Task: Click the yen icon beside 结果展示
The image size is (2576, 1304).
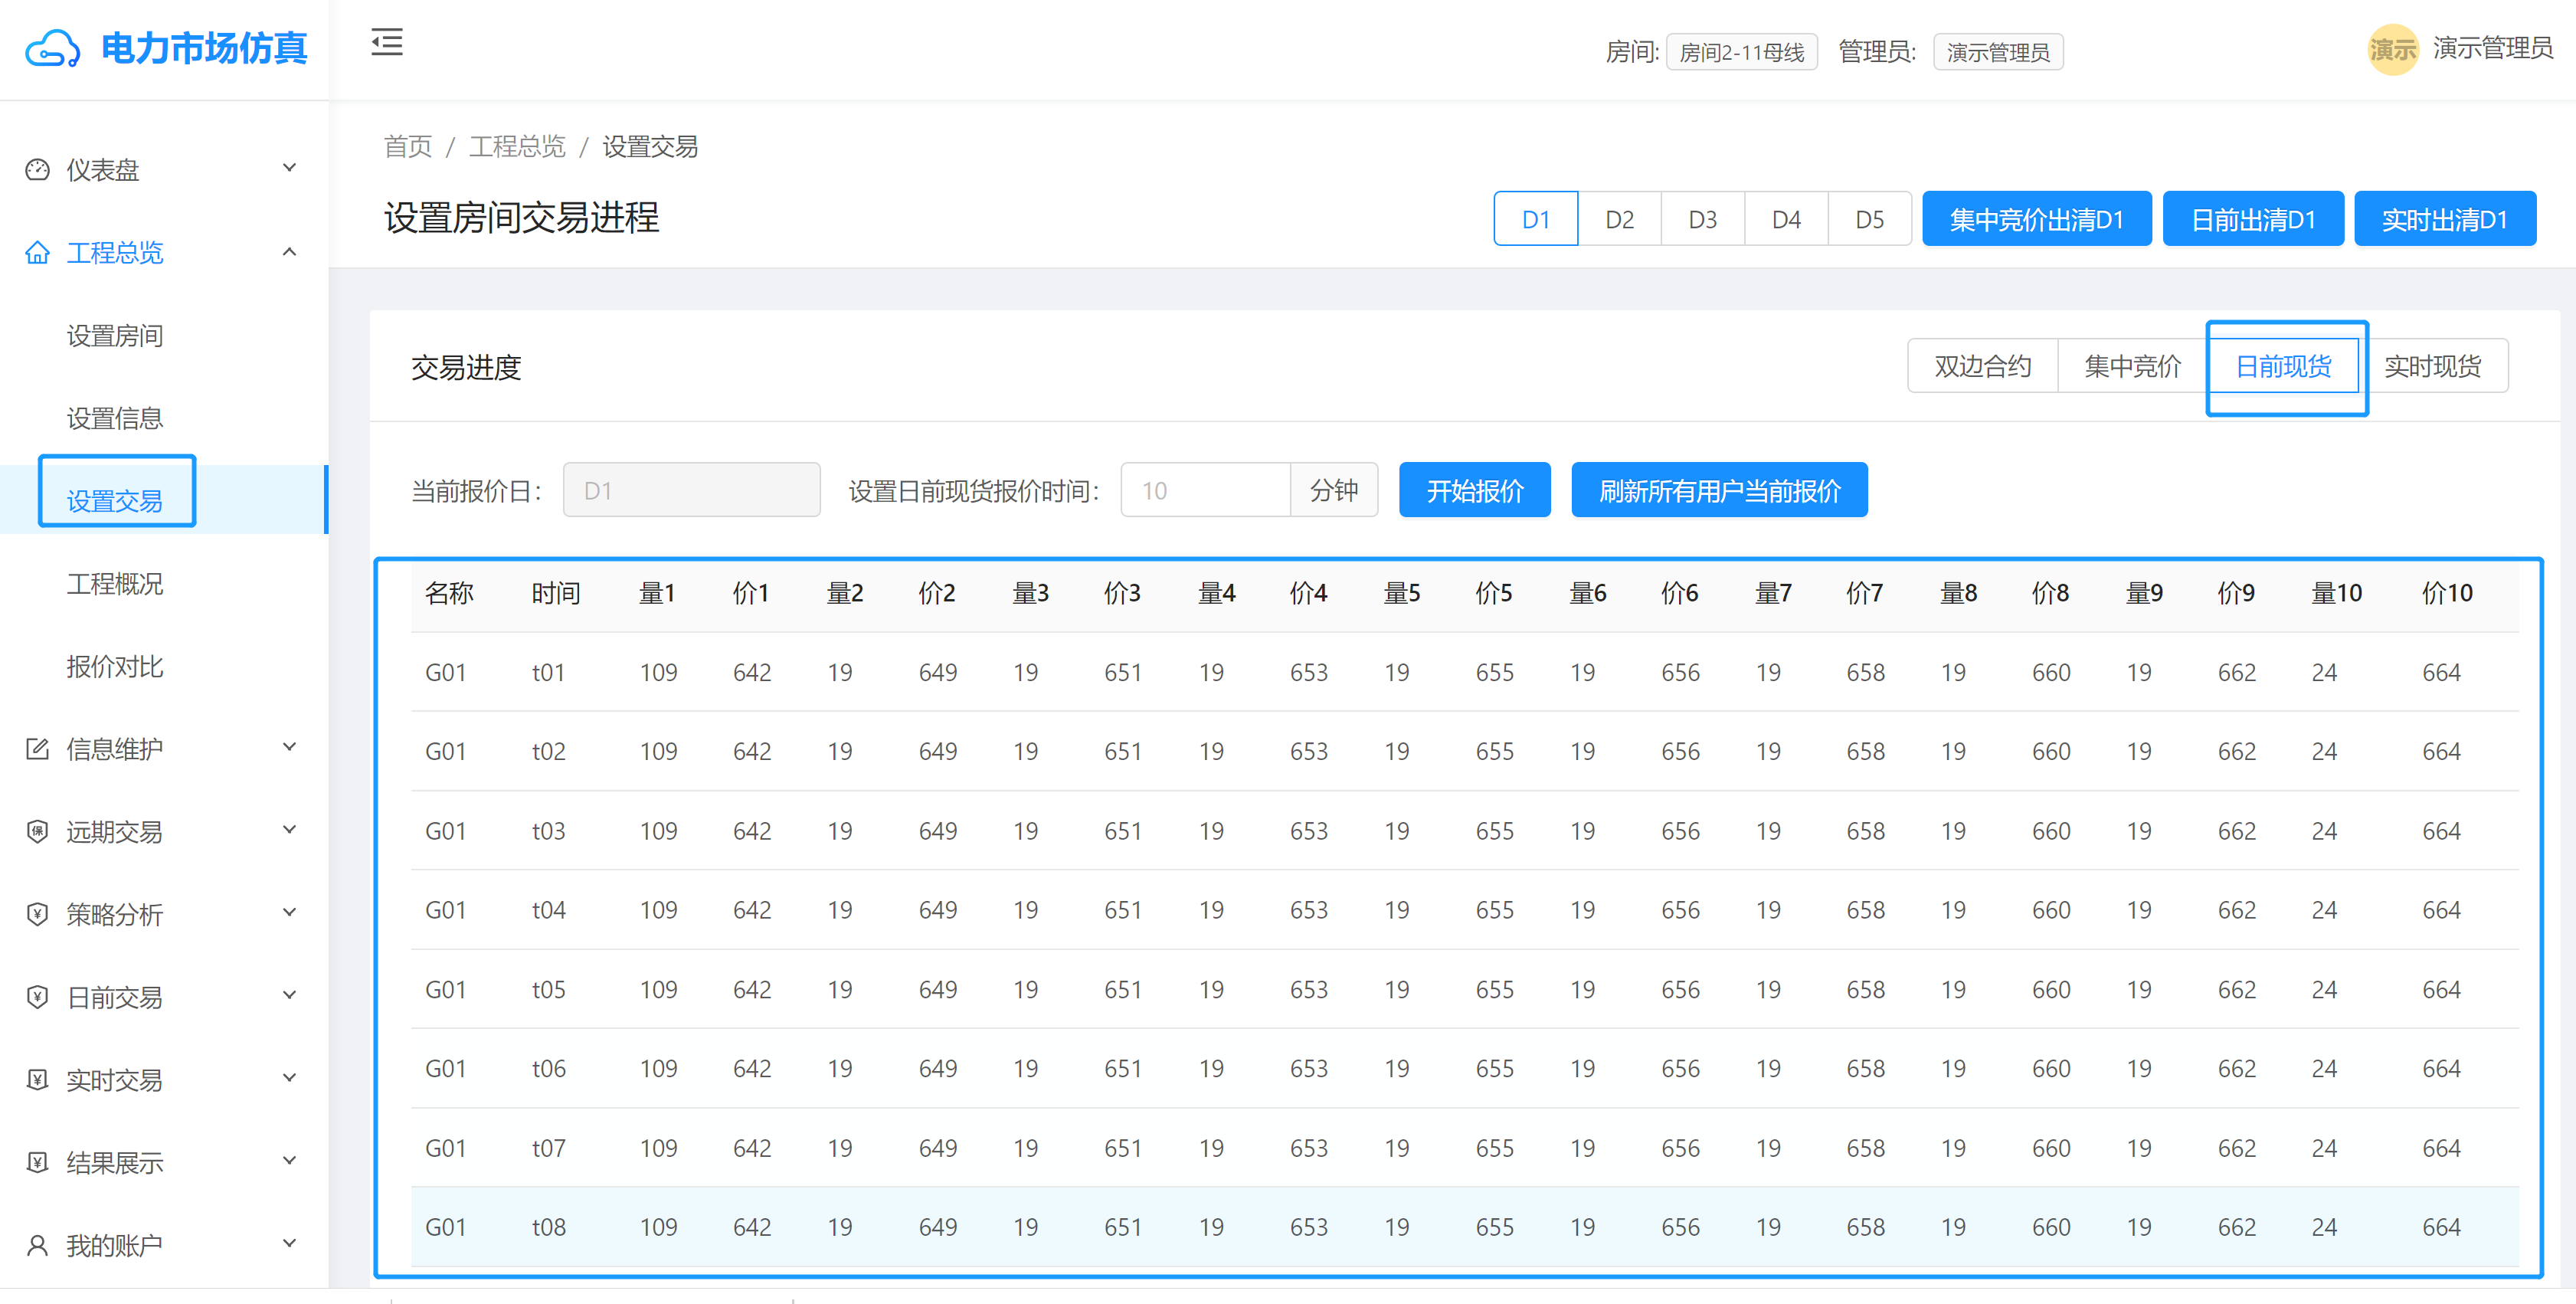Action: (37, 1162)
